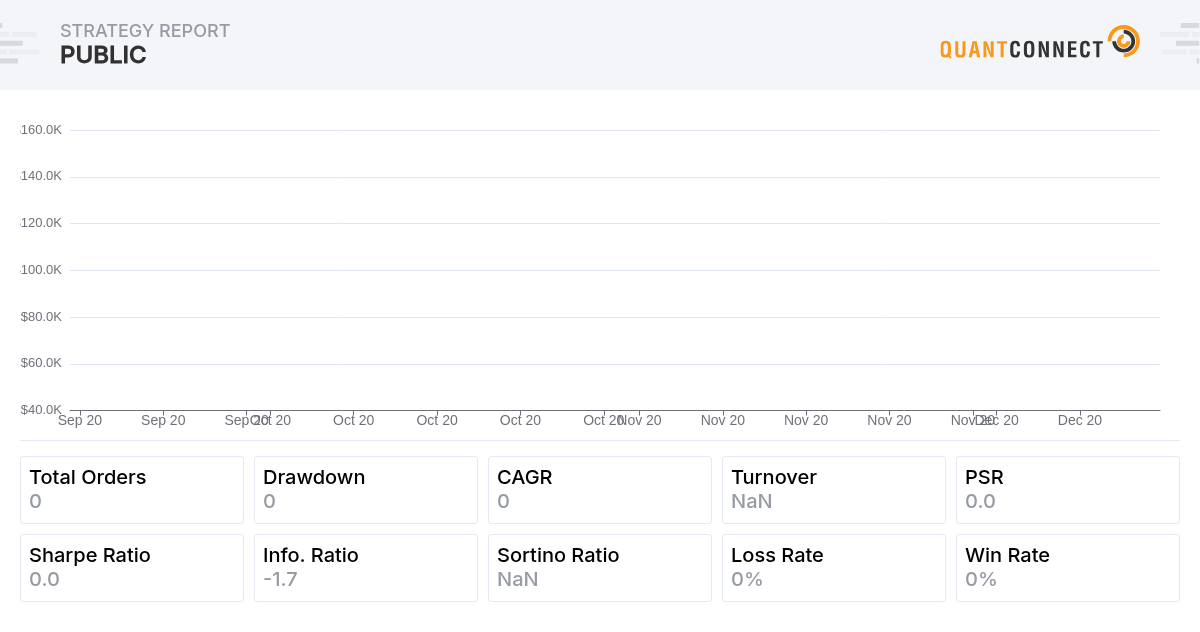Select the 0.0 value under Sharpe Ratio
Viewport: 1200px width, 632px height.
tap(44, 579)
